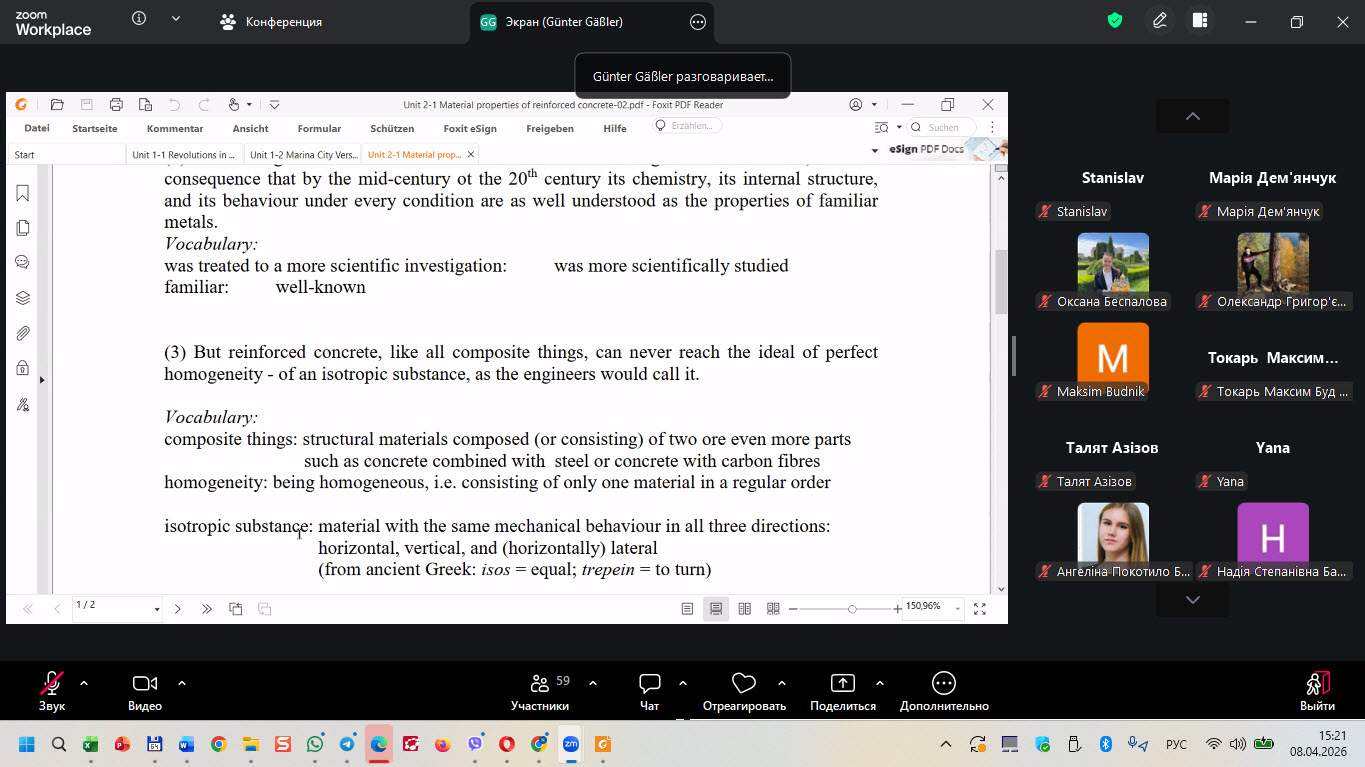Expand video options arrow next to Видео
This screenshot has height=767, width=1365.
point(182,683)
